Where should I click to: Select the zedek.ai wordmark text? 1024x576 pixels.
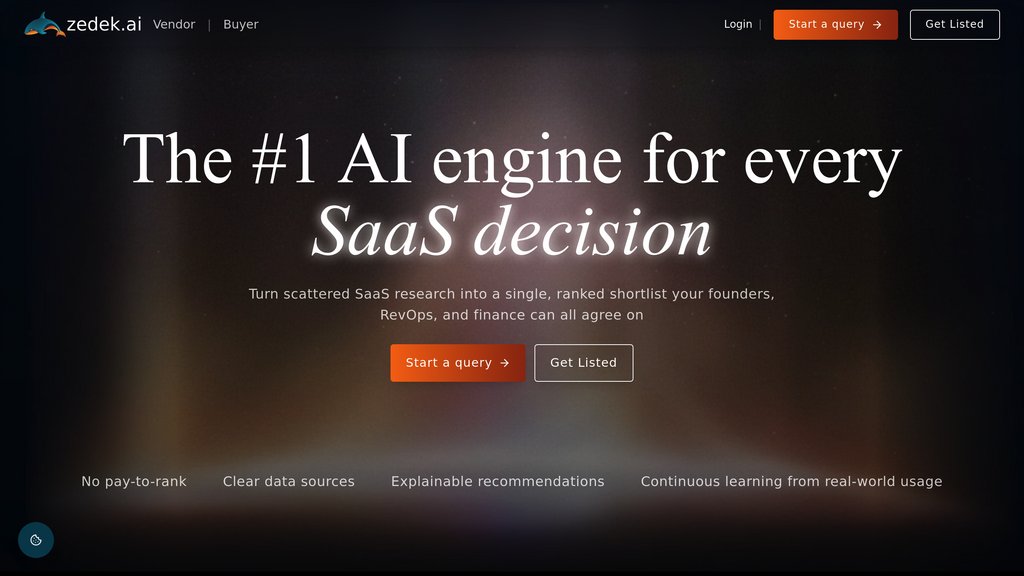(104, 24)
